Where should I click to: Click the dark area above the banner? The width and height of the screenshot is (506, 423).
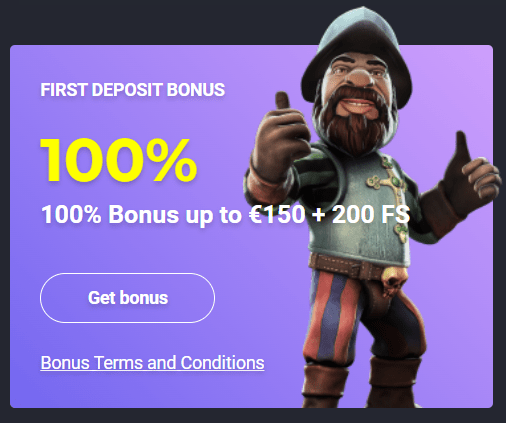(x=150, y=22)
